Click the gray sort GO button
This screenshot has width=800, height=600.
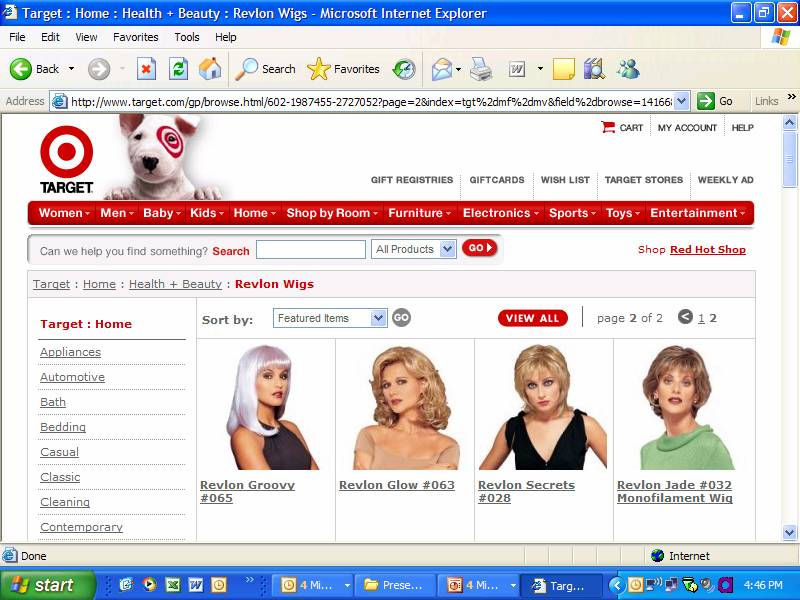pos(402,318)
